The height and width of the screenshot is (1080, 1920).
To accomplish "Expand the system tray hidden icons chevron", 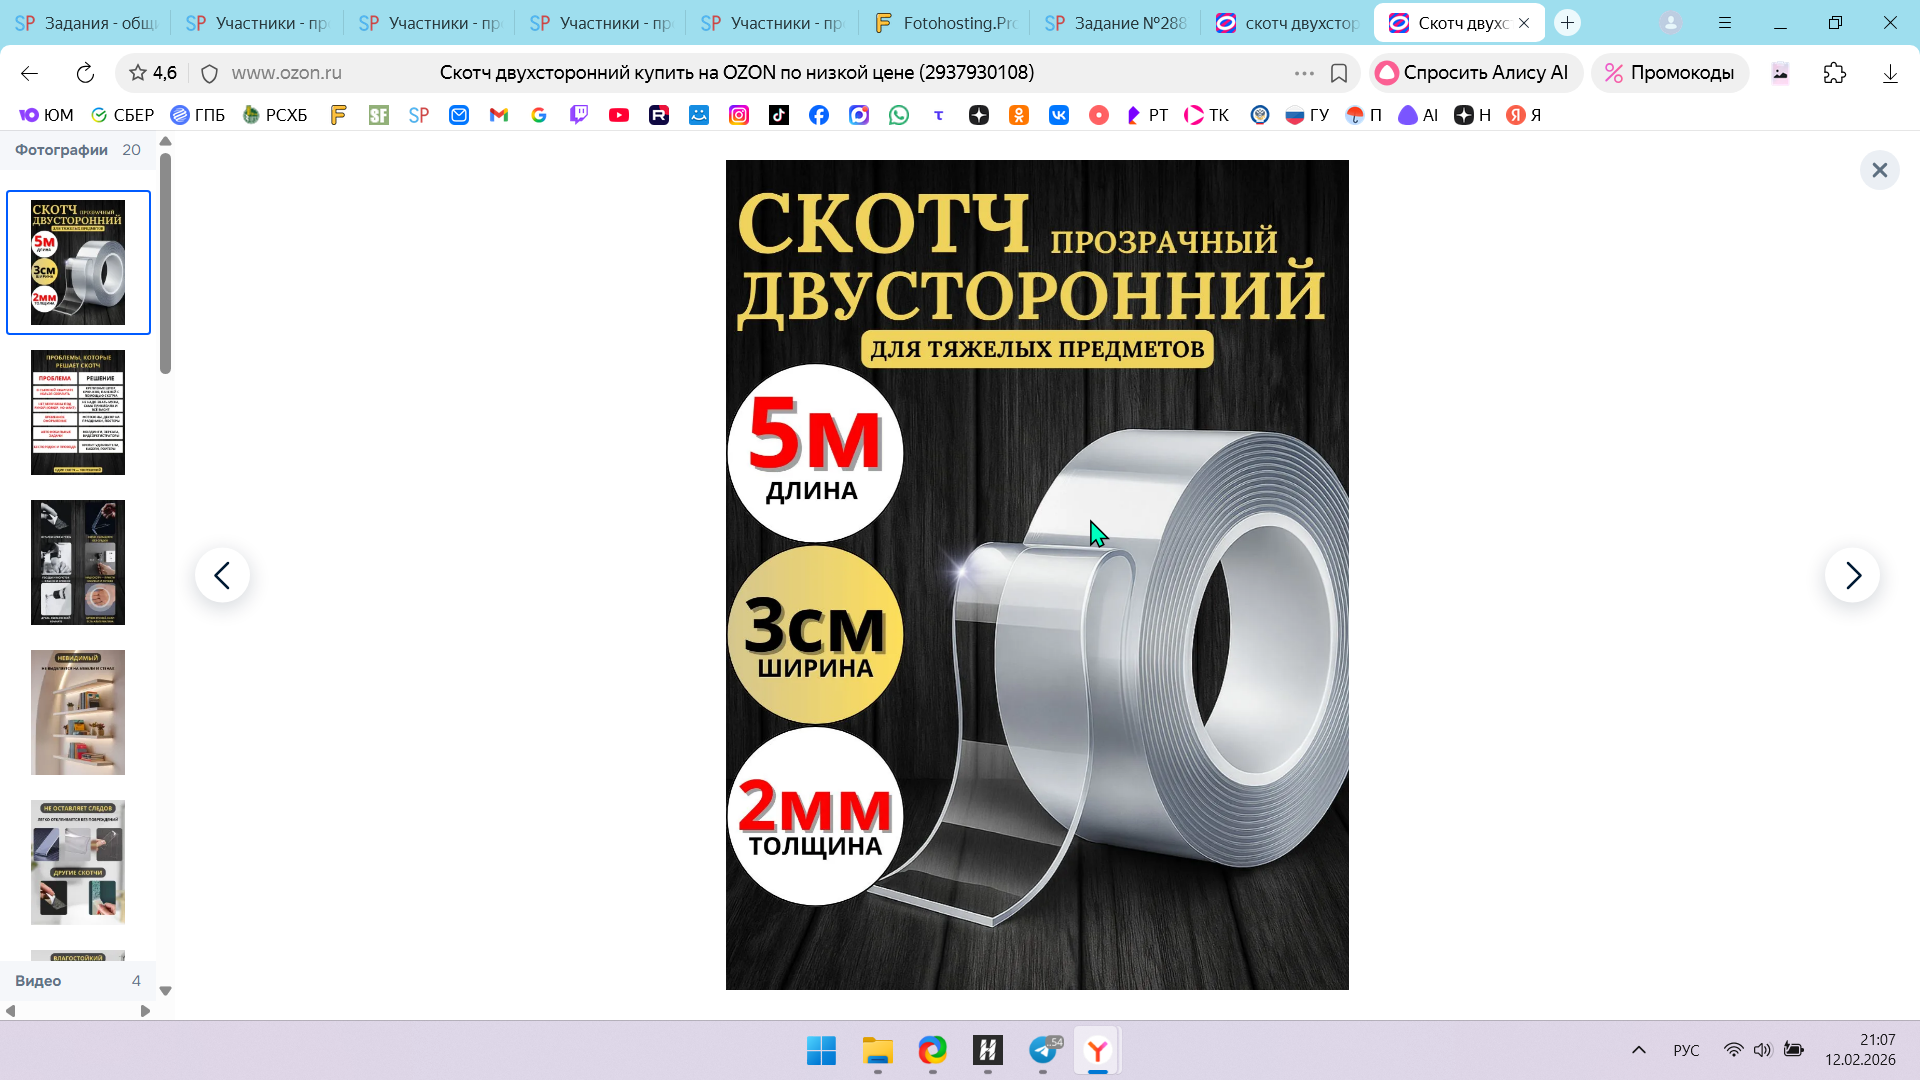I will [x=1638, y=1050].
